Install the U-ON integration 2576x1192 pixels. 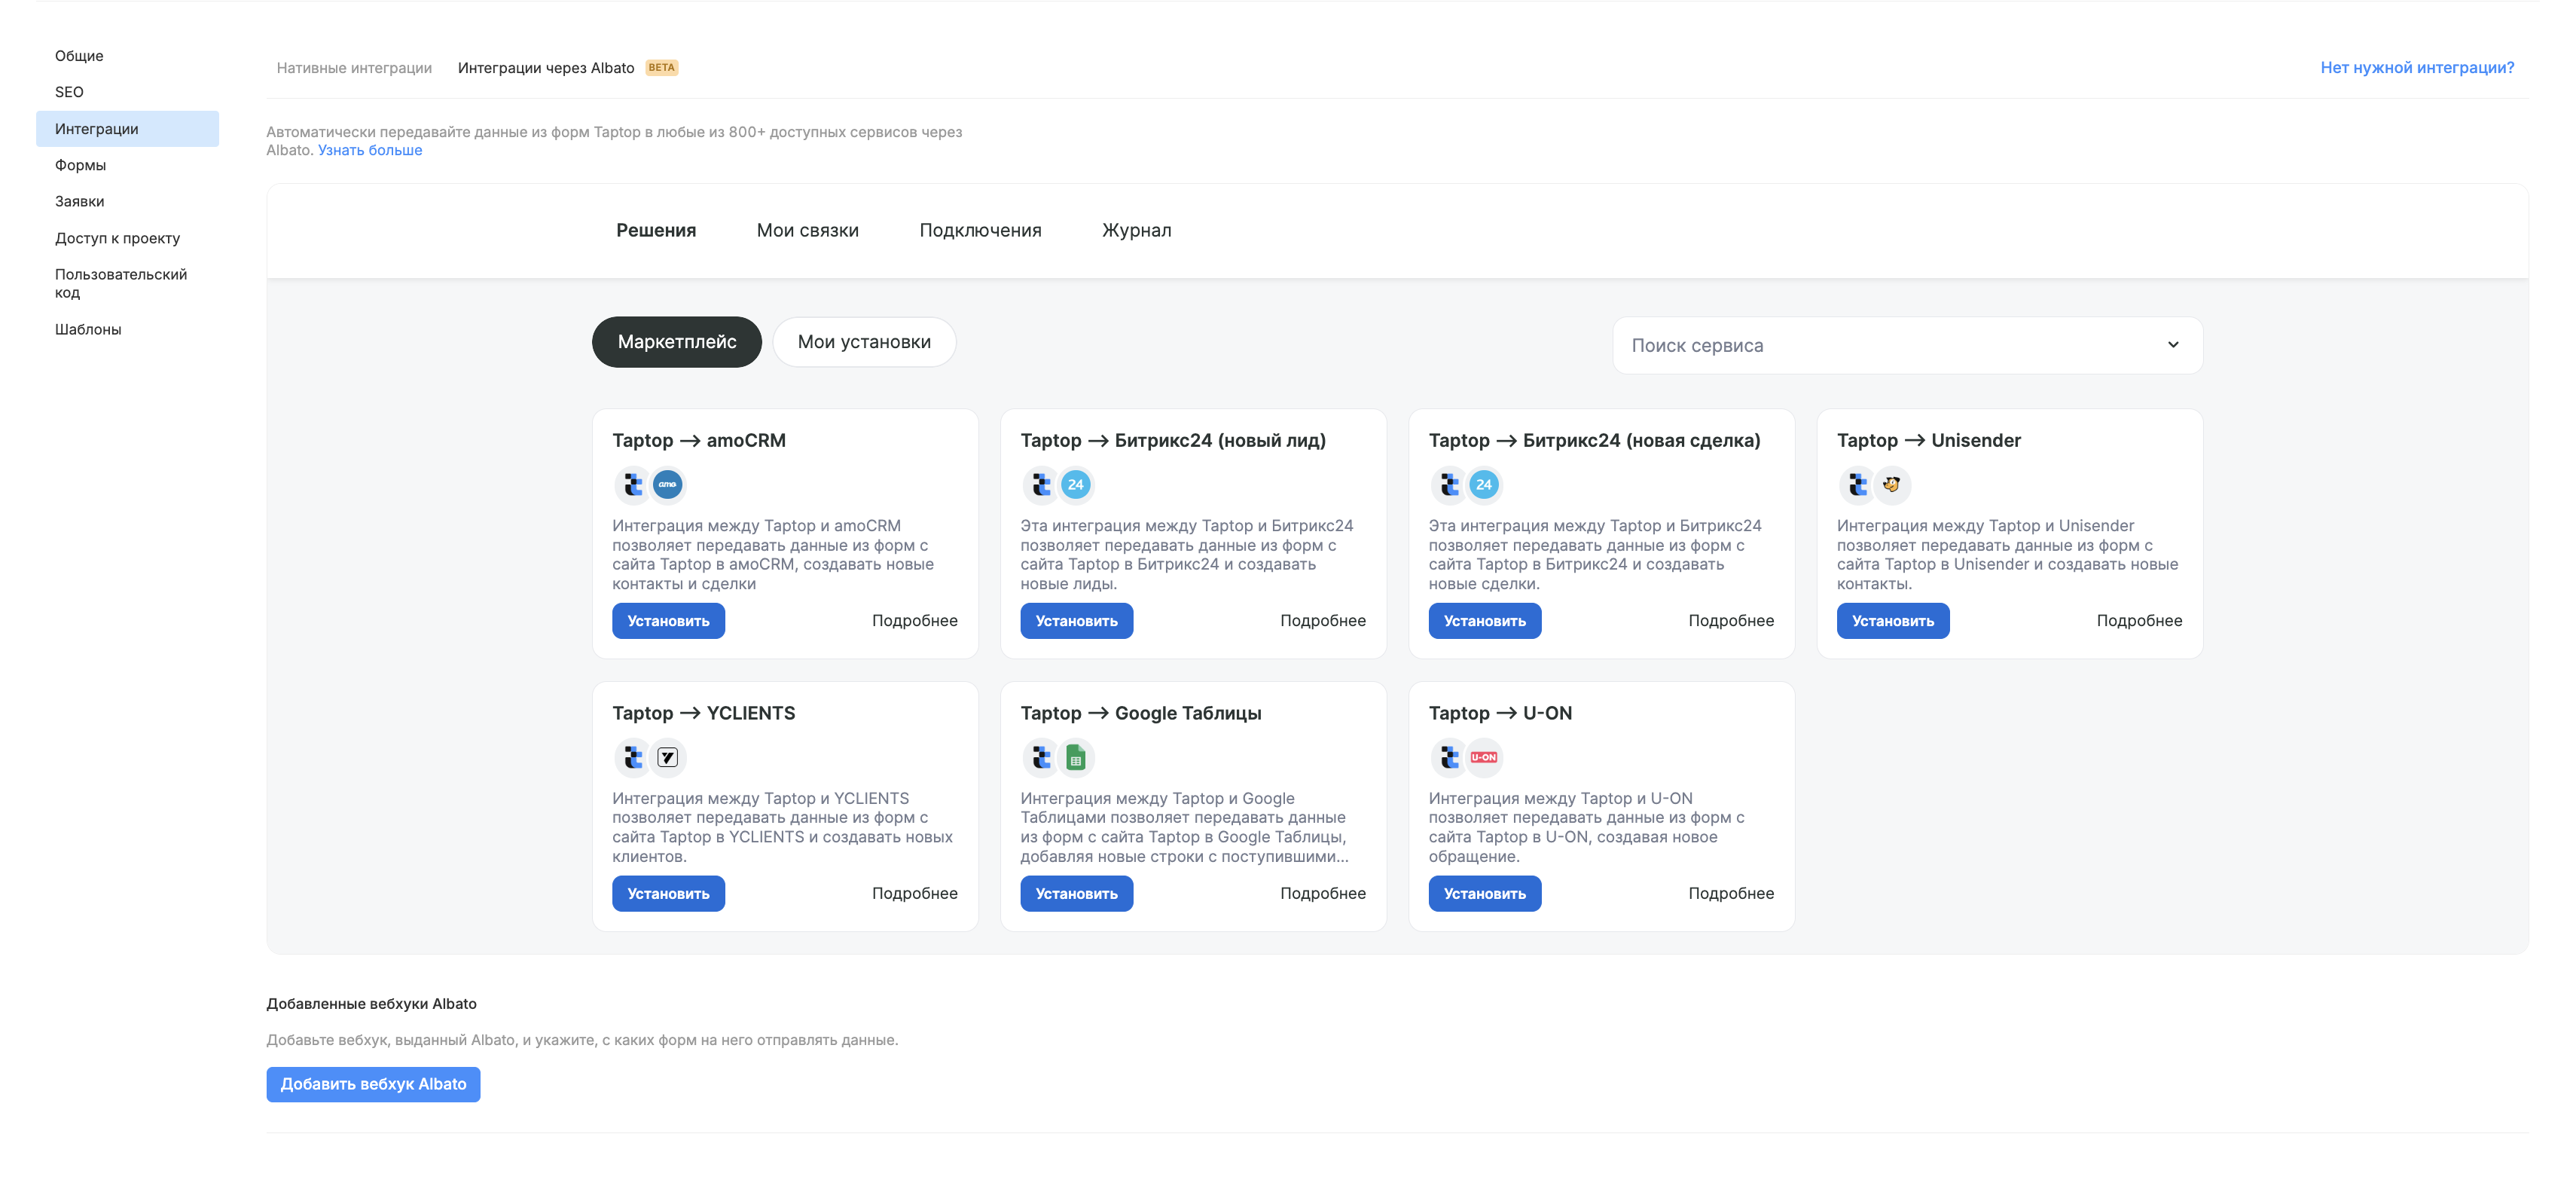1484,894
